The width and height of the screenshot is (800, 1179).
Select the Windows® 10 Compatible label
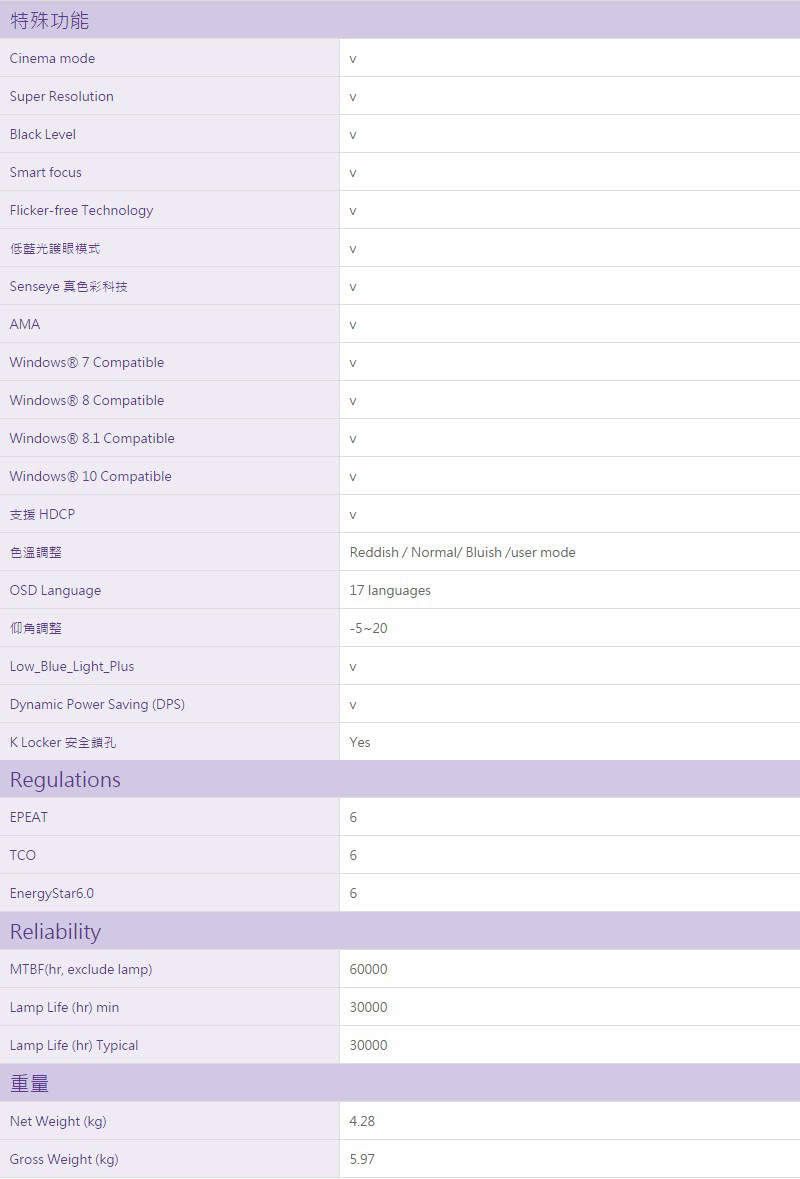tap(90, 476)
